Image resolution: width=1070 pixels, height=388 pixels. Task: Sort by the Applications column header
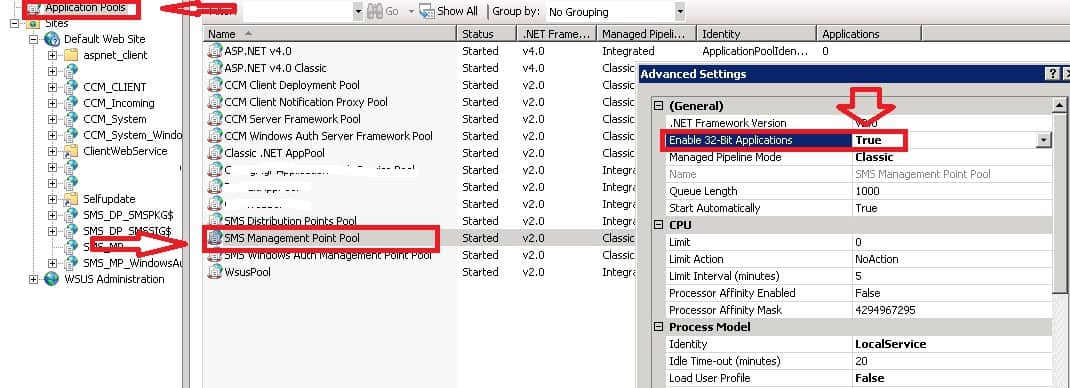click(869, 33)
